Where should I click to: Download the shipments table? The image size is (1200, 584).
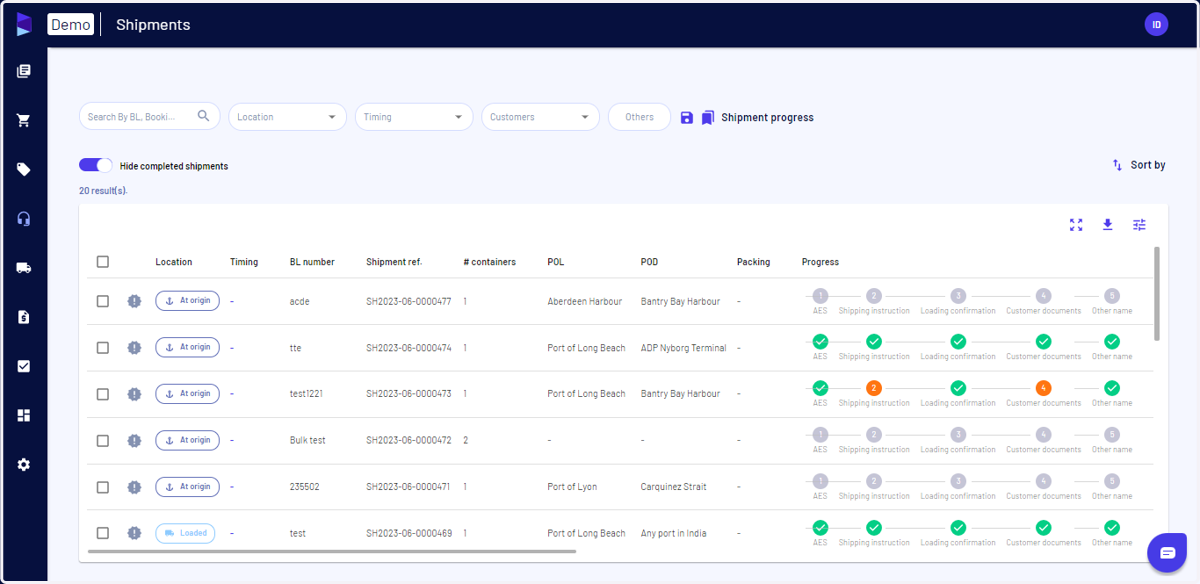tap(1107, 225)
